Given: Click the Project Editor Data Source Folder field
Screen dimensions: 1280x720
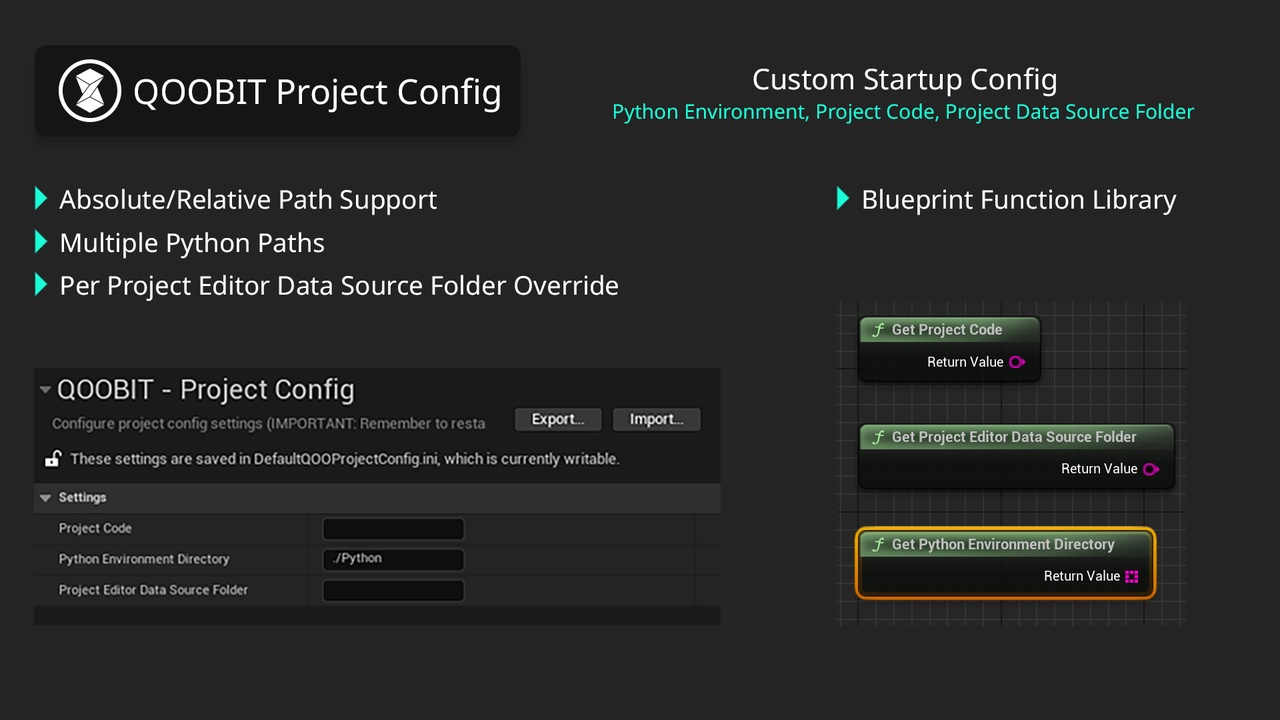Looking at the screenshot, I should (x=393, y=590).
